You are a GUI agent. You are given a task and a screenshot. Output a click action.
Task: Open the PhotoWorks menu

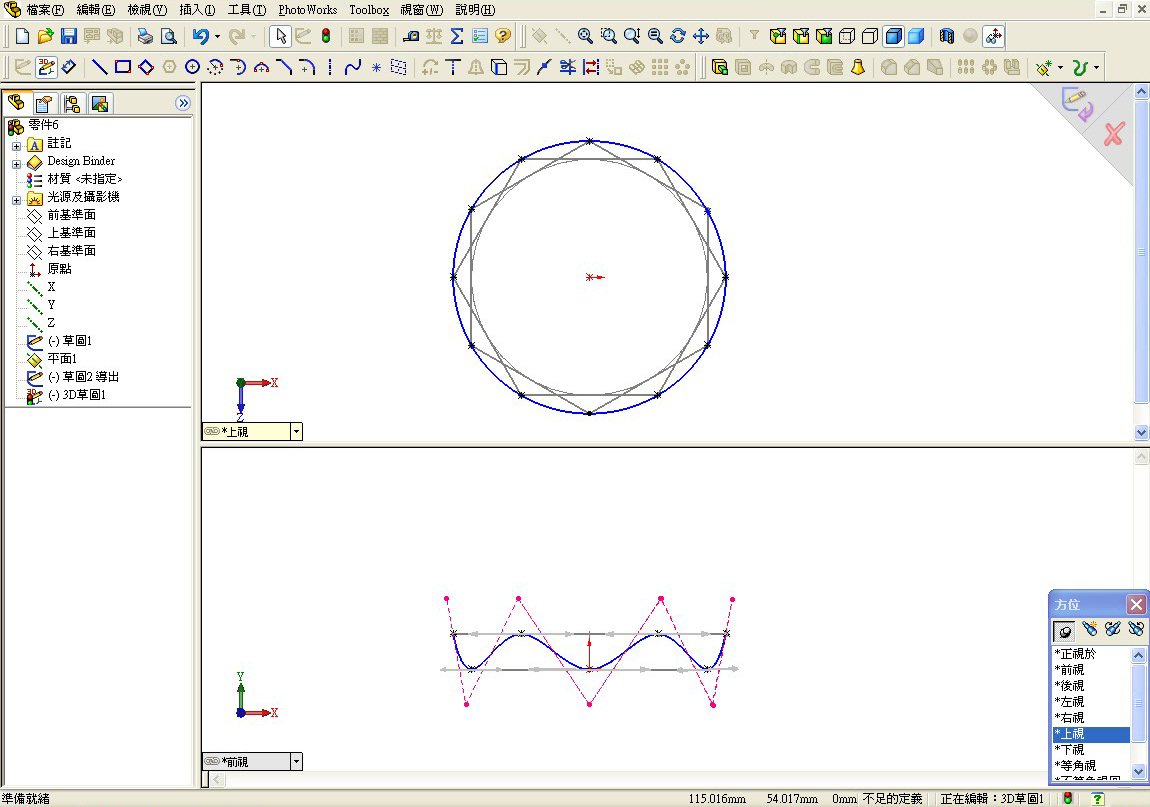coord(306,10)
